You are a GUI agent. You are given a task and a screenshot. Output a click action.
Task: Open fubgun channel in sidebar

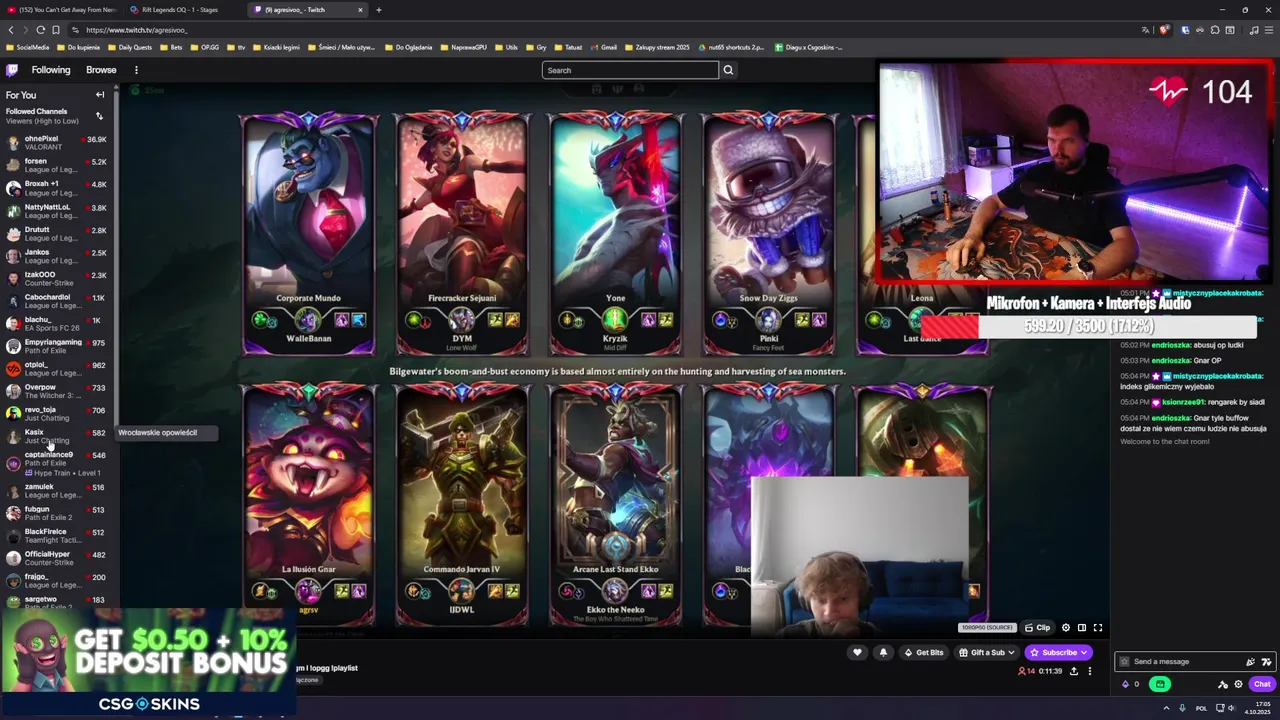coord(56,514)
